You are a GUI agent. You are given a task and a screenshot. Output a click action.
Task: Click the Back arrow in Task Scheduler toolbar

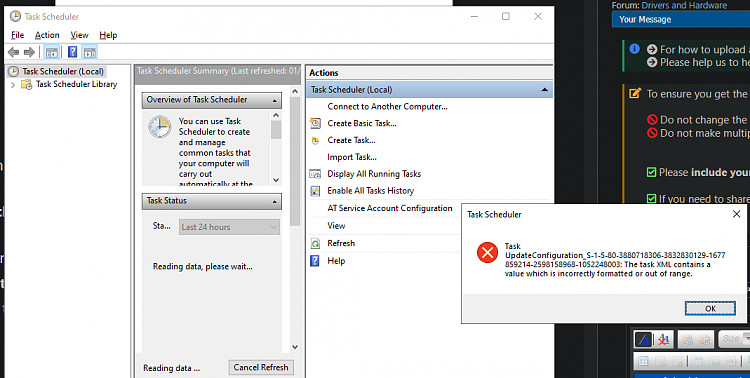click(x=13, y=52)
